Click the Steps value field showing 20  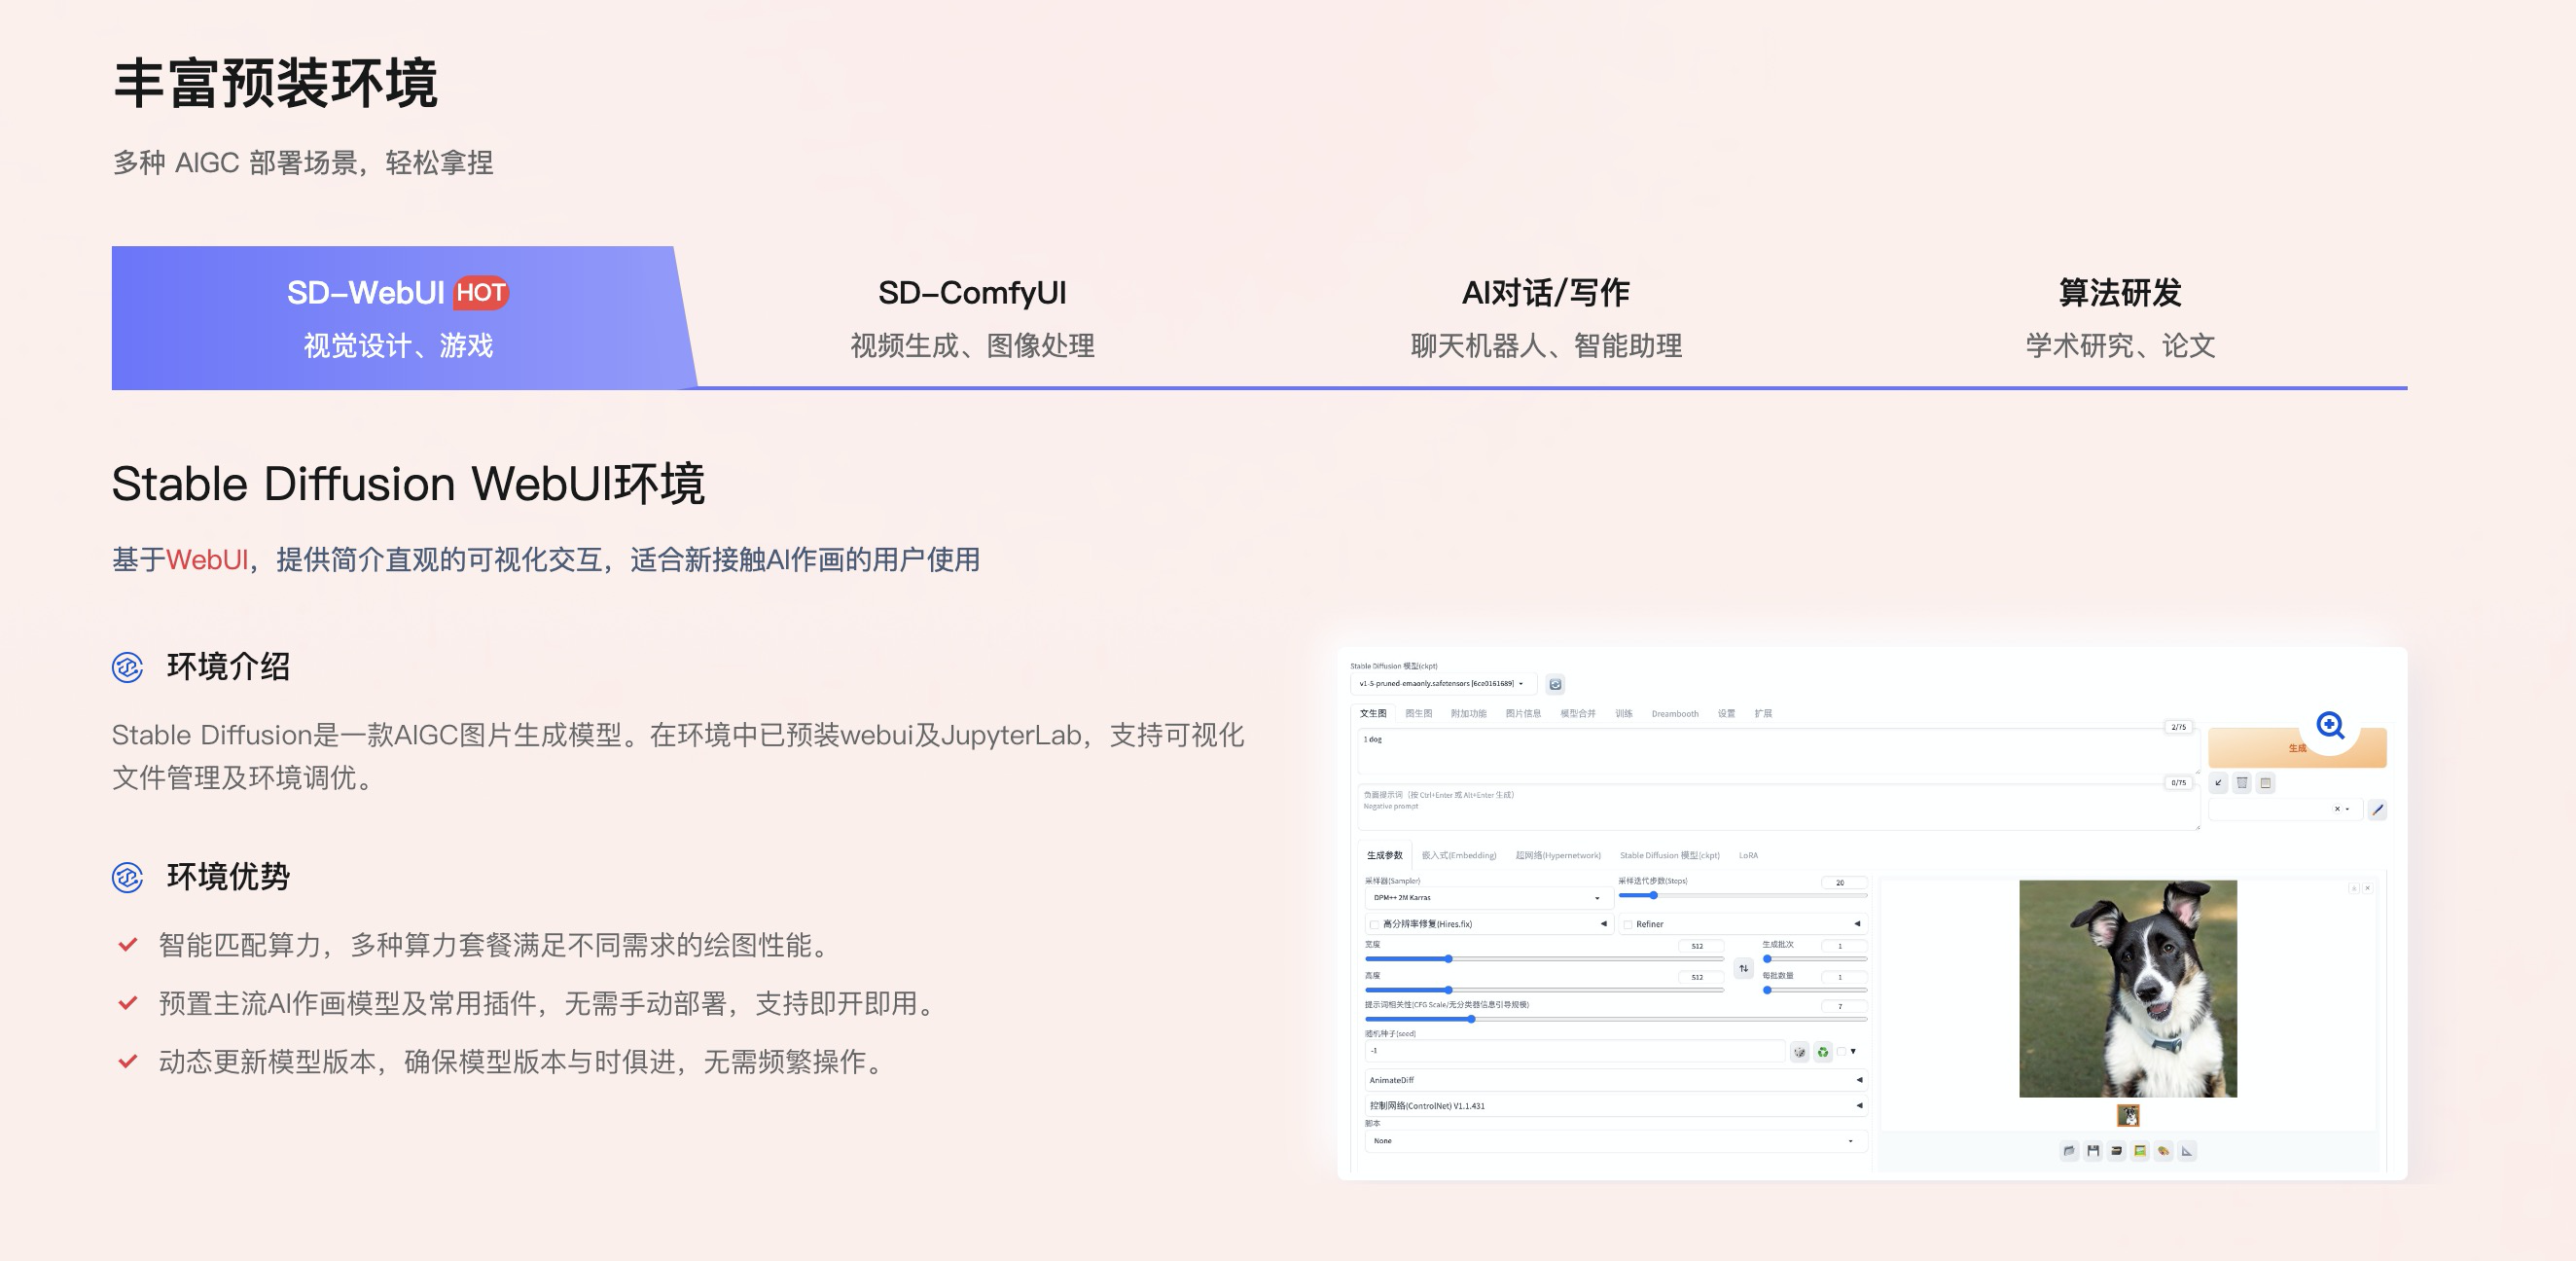pos(1843,883)
